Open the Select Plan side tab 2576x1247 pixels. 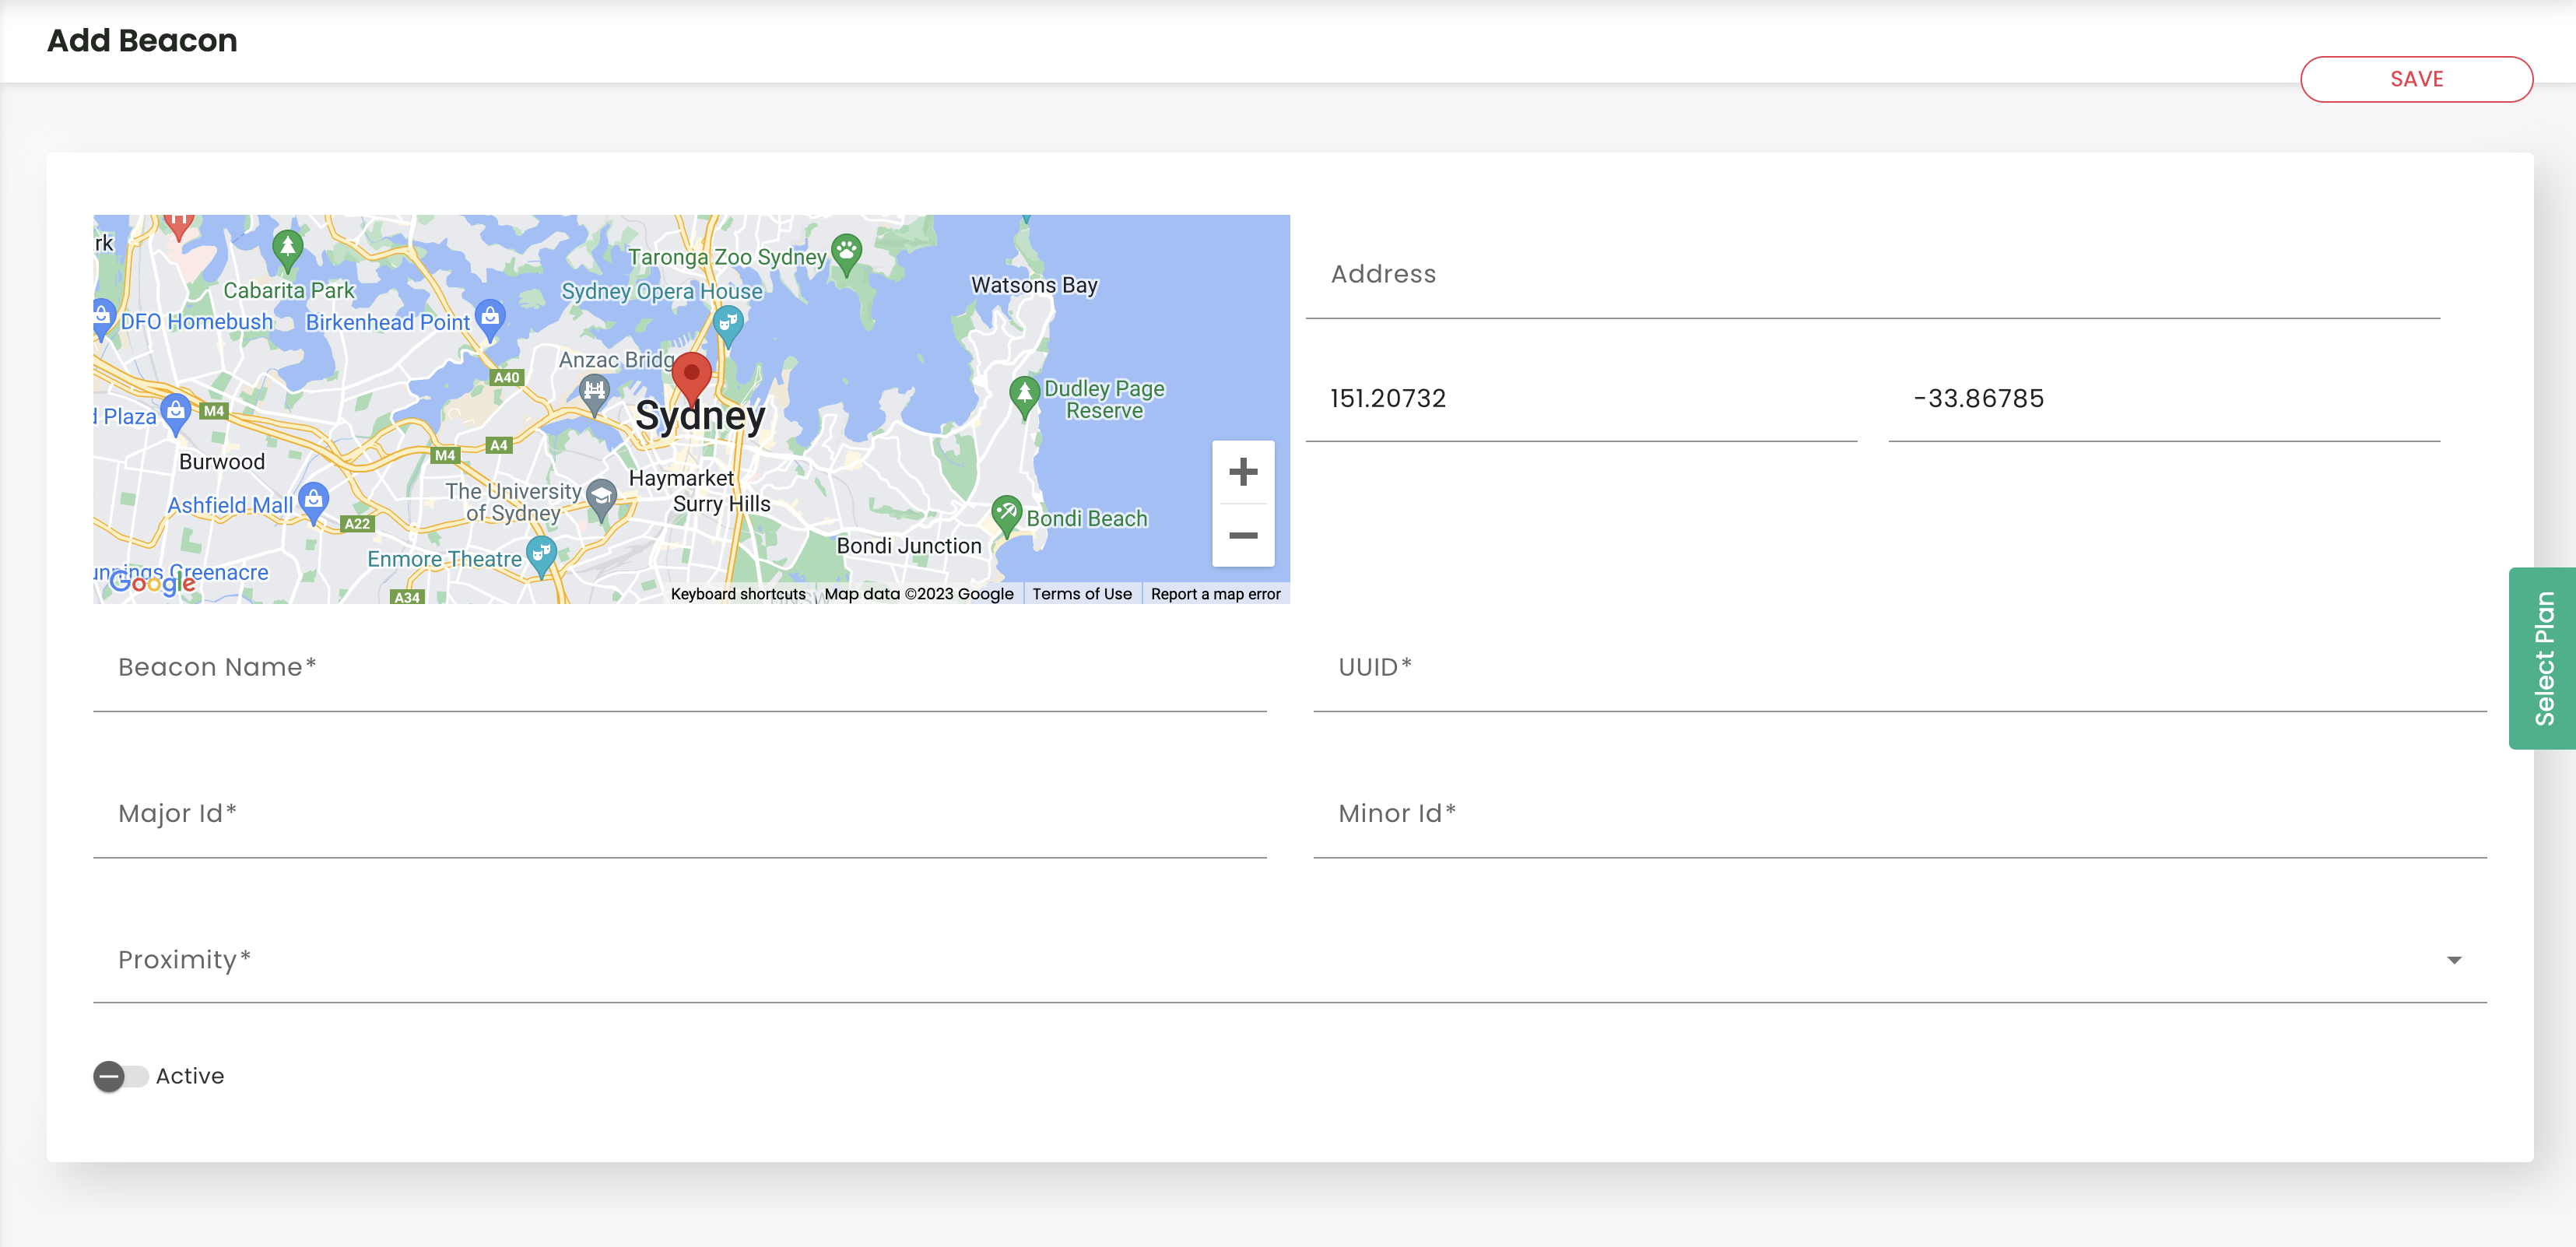click(x=2541, y=658)
